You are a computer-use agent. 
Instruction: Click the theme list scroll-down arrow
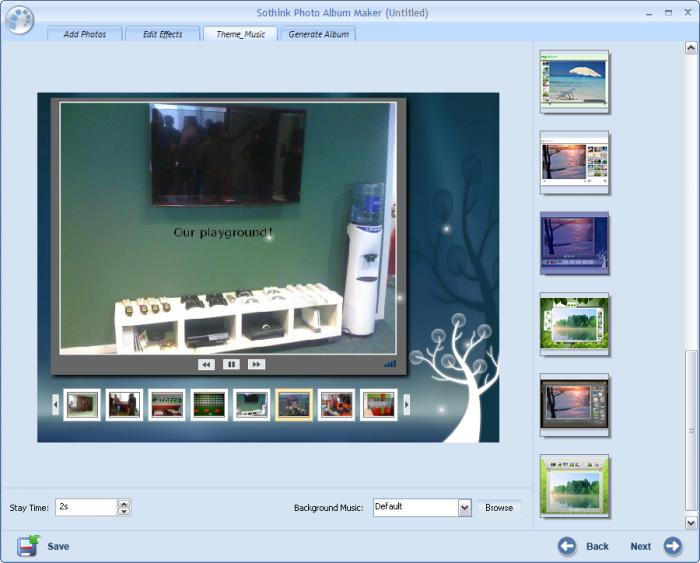coord(691,522)
